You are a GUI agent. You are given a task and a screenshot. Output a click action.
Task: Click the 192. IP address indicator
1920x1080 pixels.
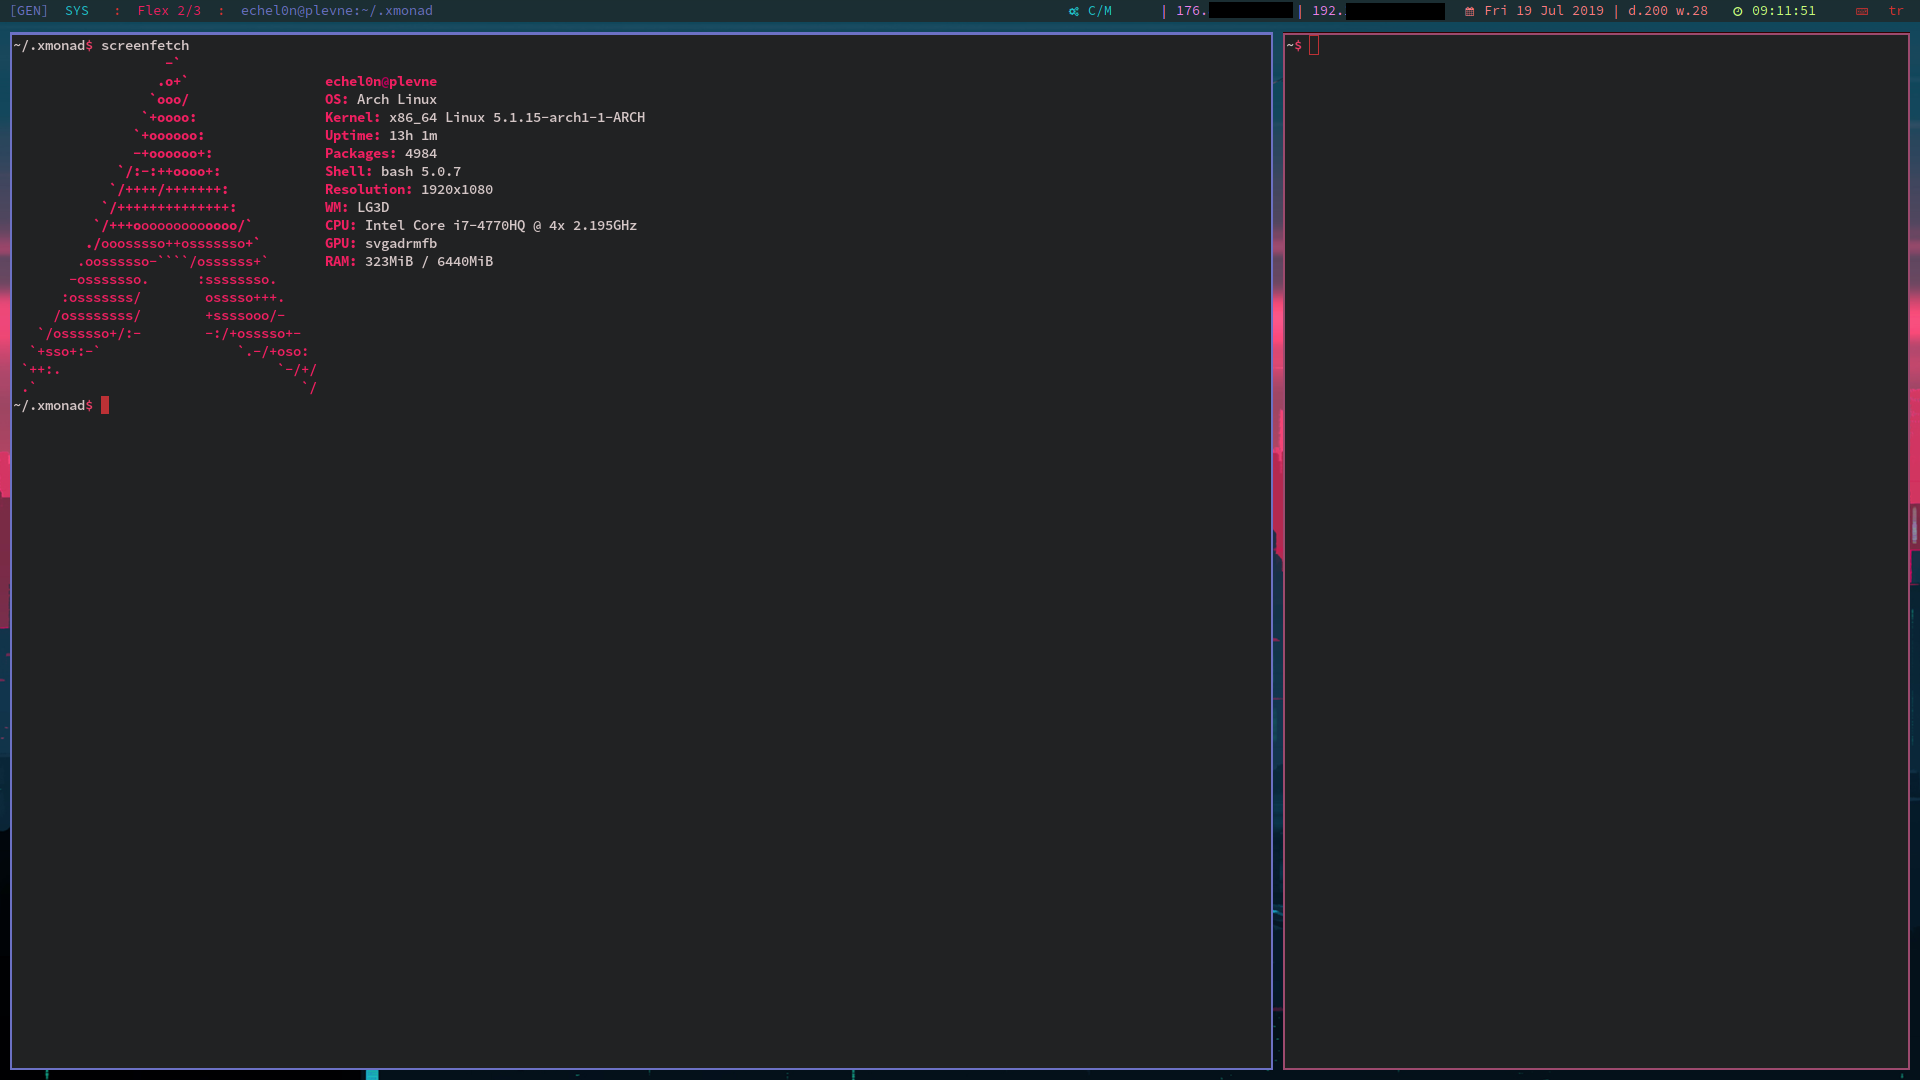(1327, 11)
